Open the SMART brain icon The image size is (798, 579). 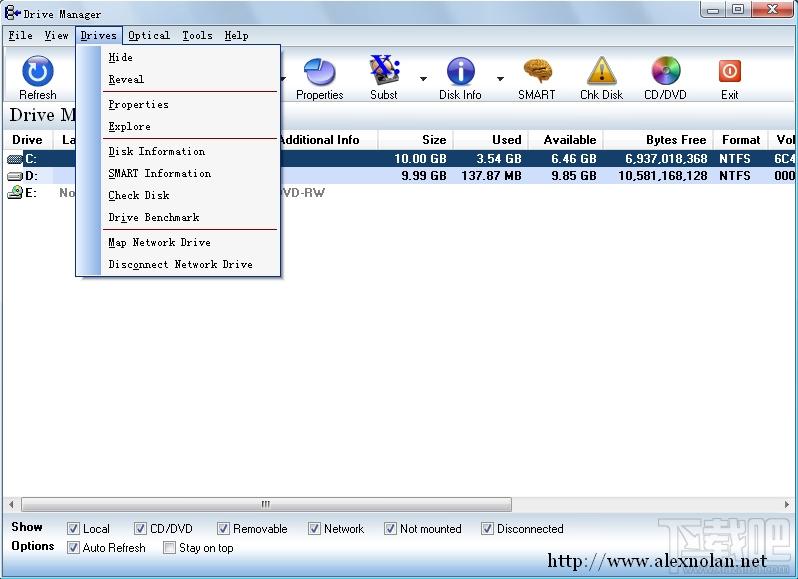[537, 72]
